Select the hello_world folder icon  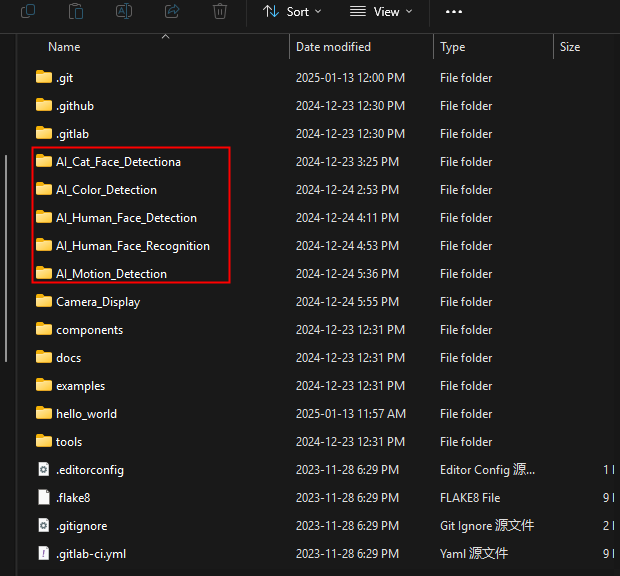(x=44, y=413)
